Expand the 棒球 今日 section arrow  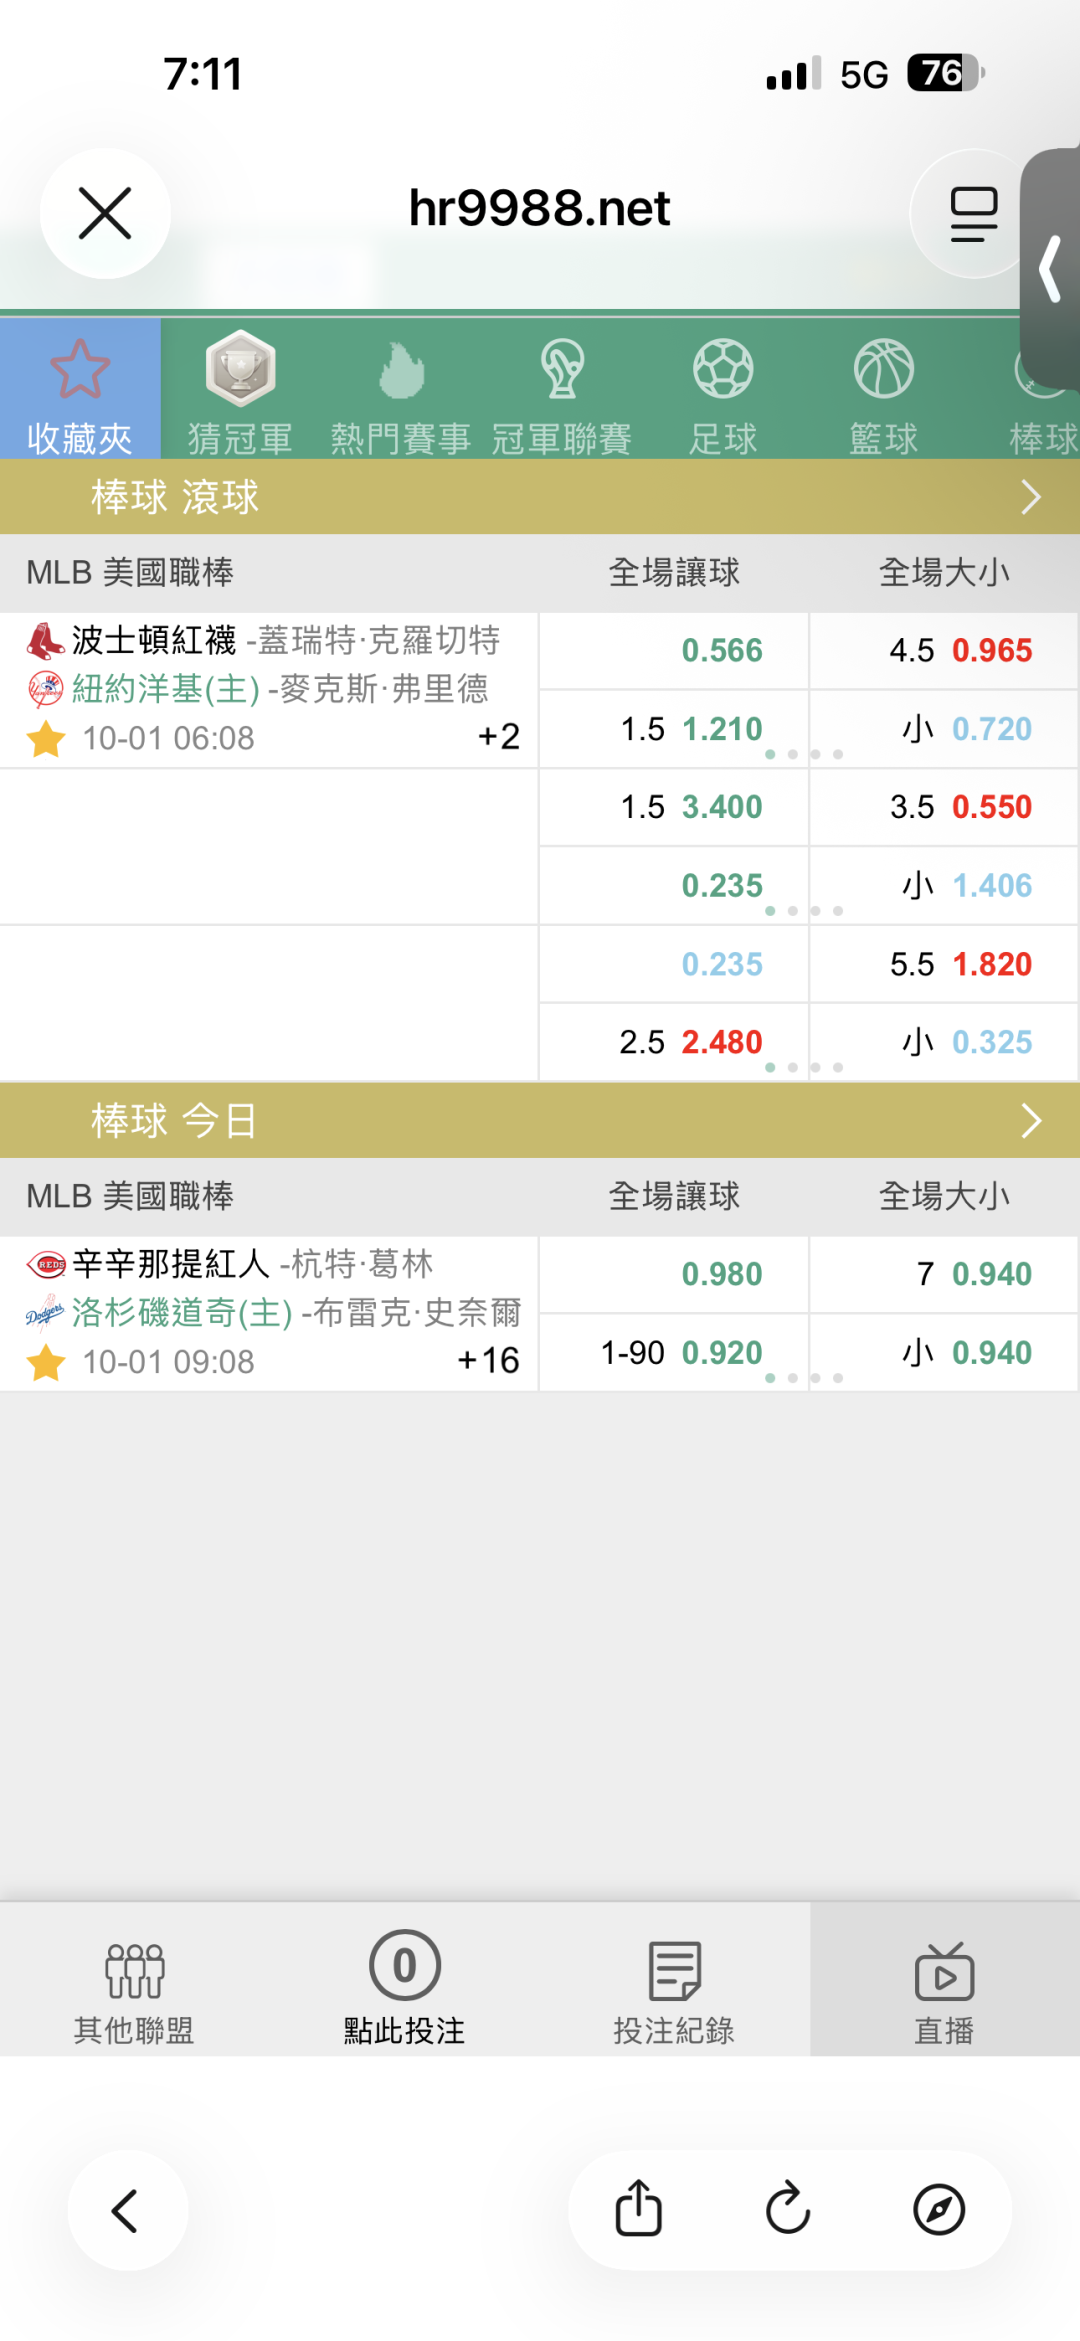1031,1121
